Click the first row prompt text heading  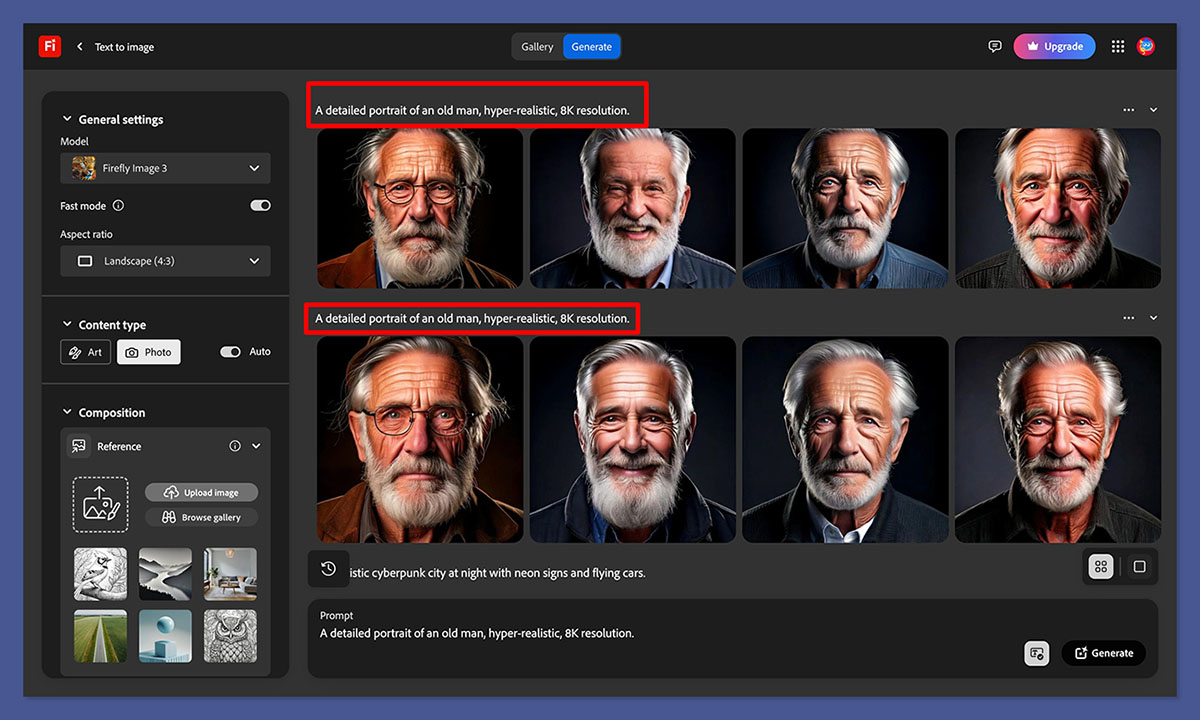(472, 110)
